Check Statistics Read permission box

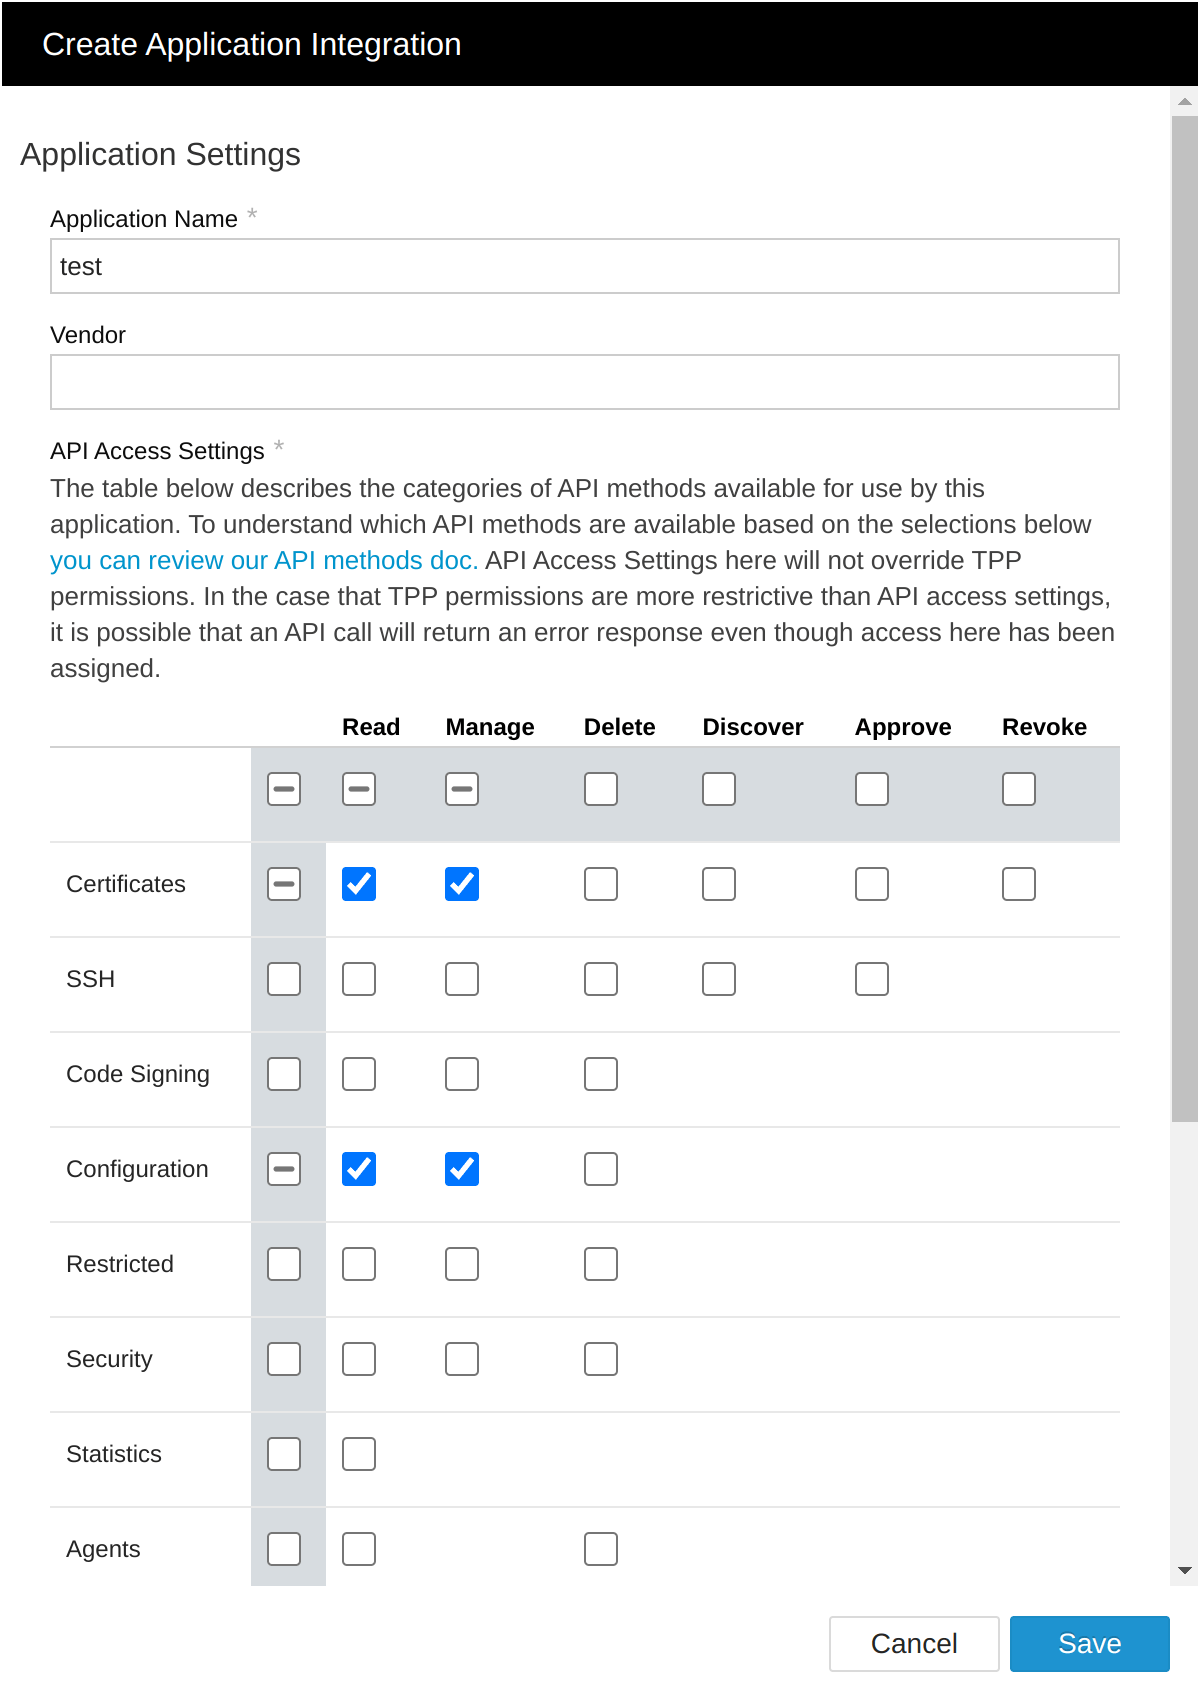359,1454
